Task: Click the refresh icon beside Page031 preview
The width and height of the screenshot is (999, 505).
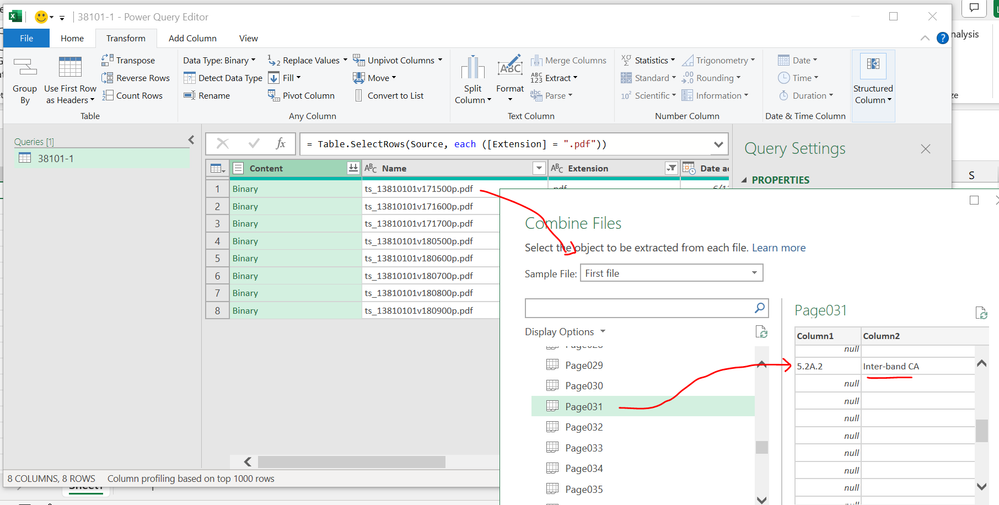Action: (x=981, y=313)
